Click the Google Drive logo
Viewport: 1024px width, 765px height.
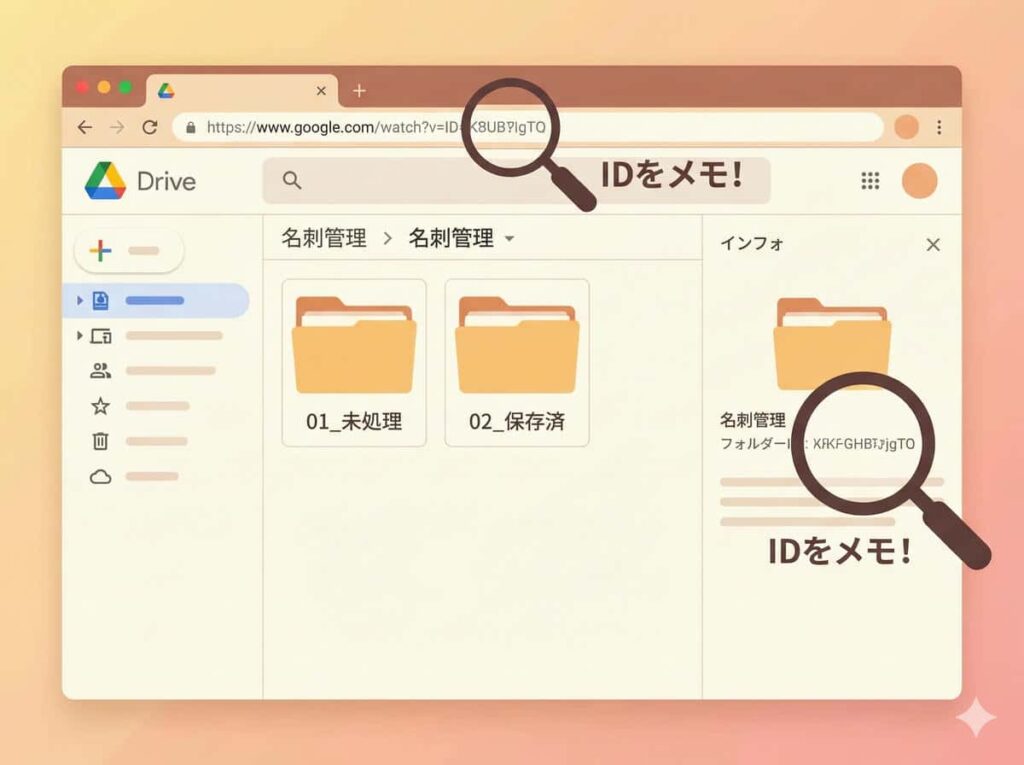point(105,181)
